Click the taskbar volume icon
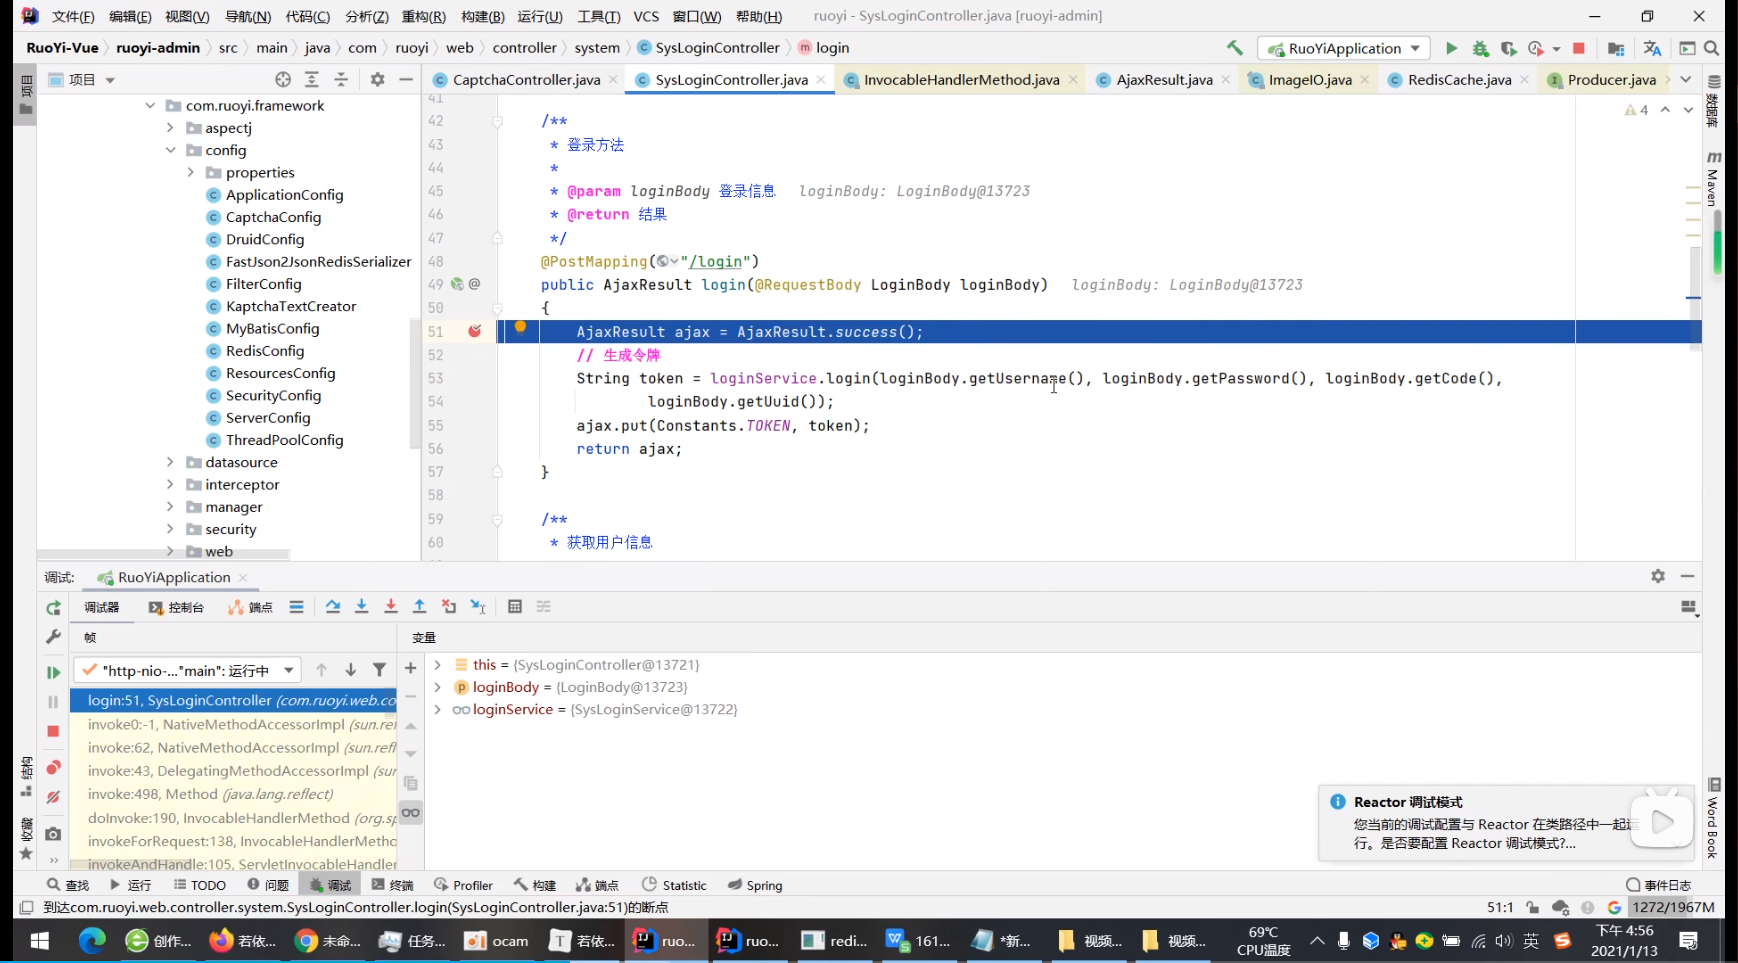This screenshot has height=963, width=1738. [1504, 940]
